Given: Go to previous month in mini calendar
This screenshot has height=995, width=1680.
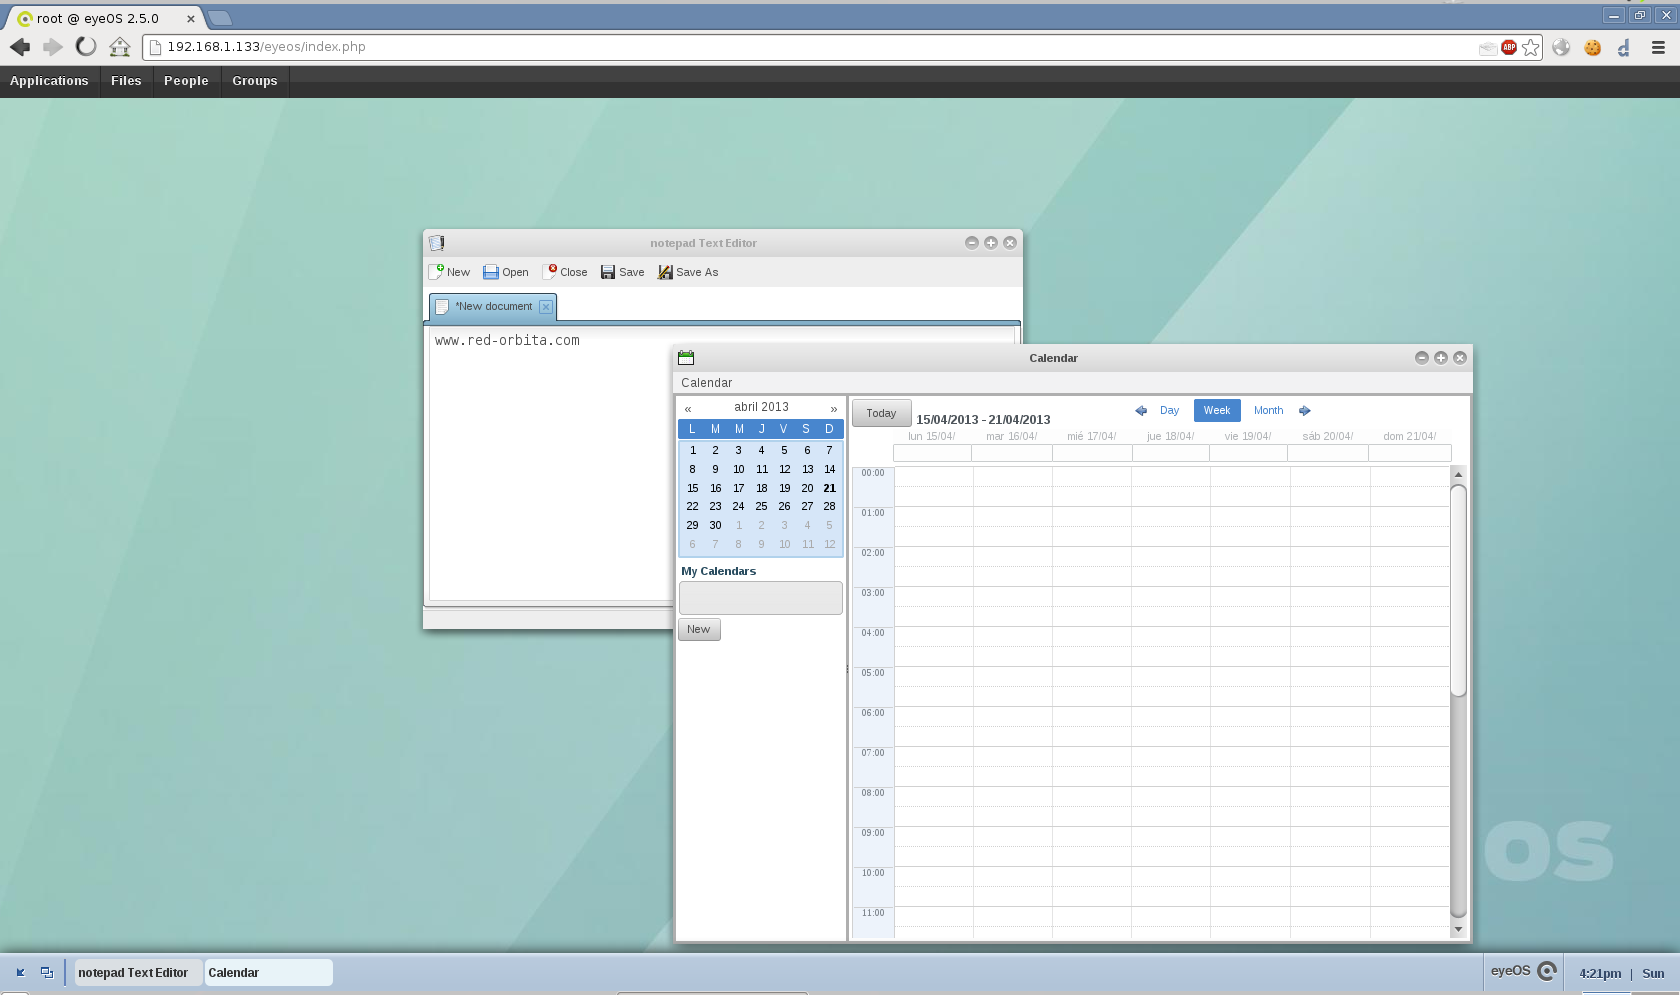Looking at the screenshot, I should tap(688, 408).
